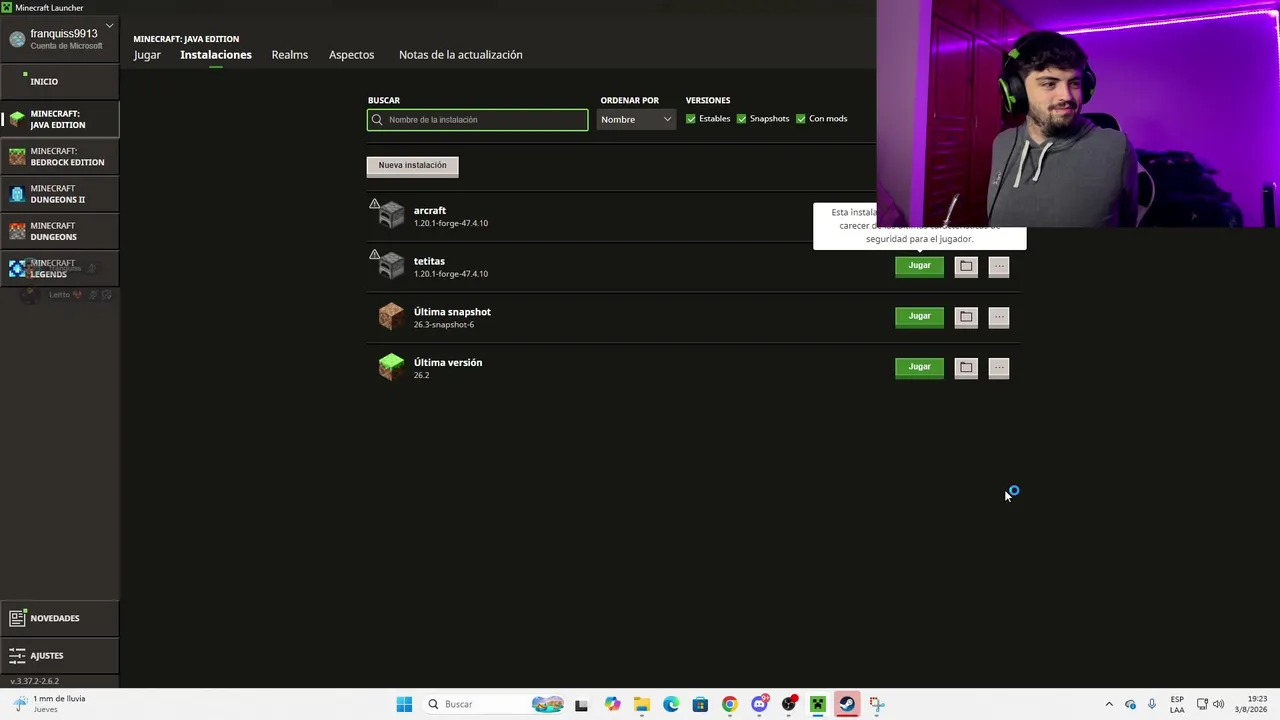Open Snipping Tool from the taskbar
This screenshot has height=720, width=1280.
pos(877,704)
